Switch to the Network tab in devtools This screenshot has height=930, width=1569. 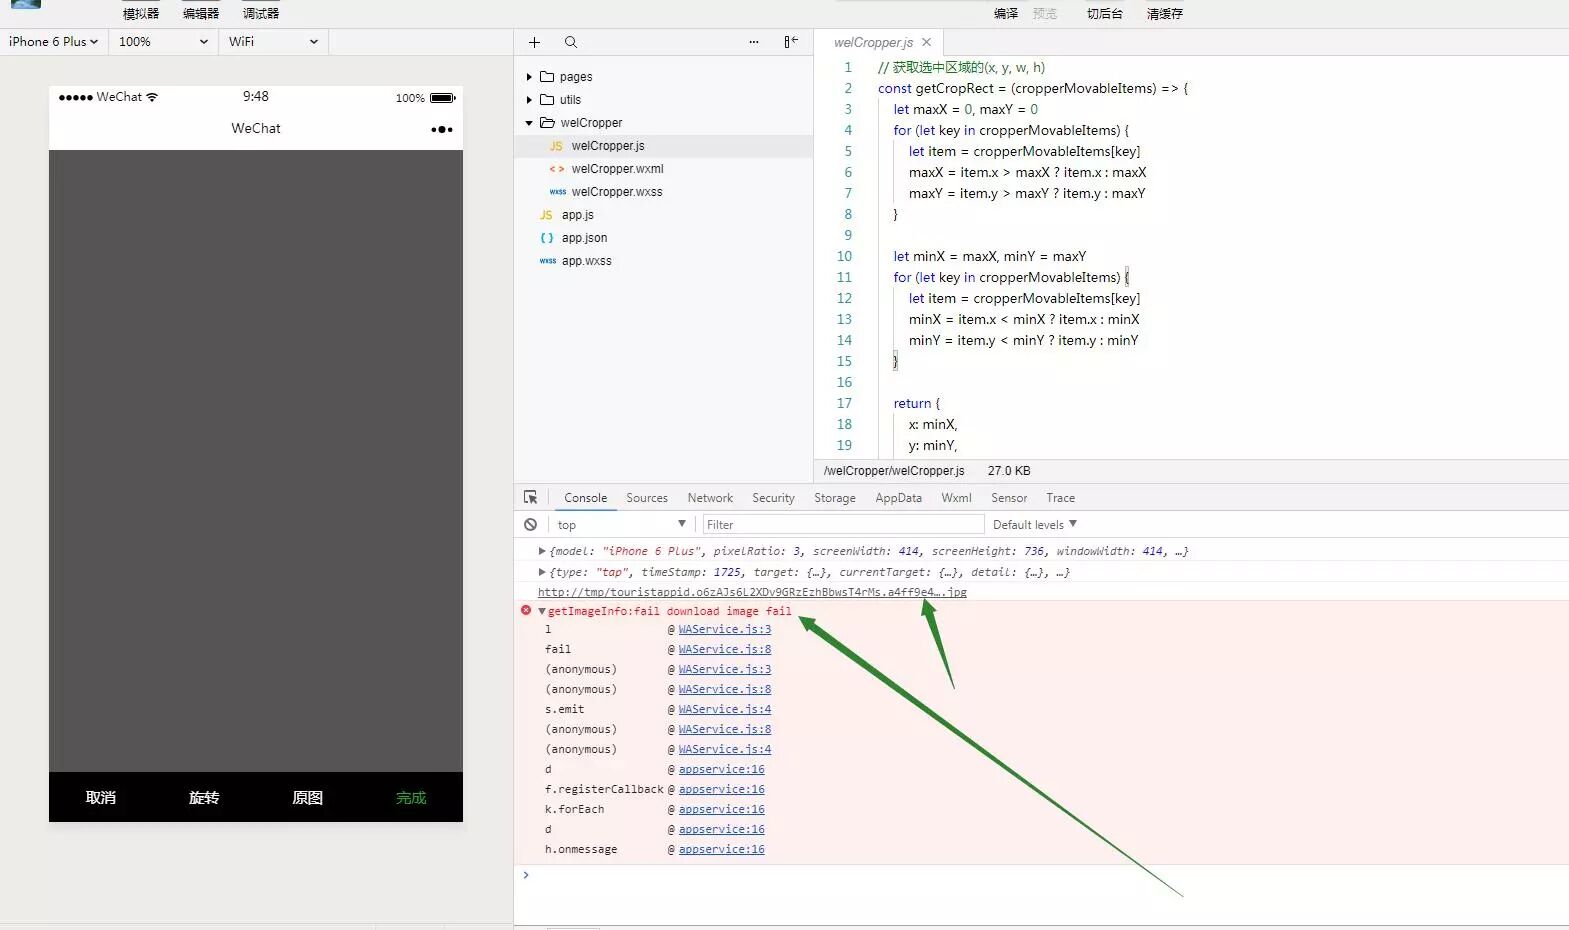click(x=710, y=498)
